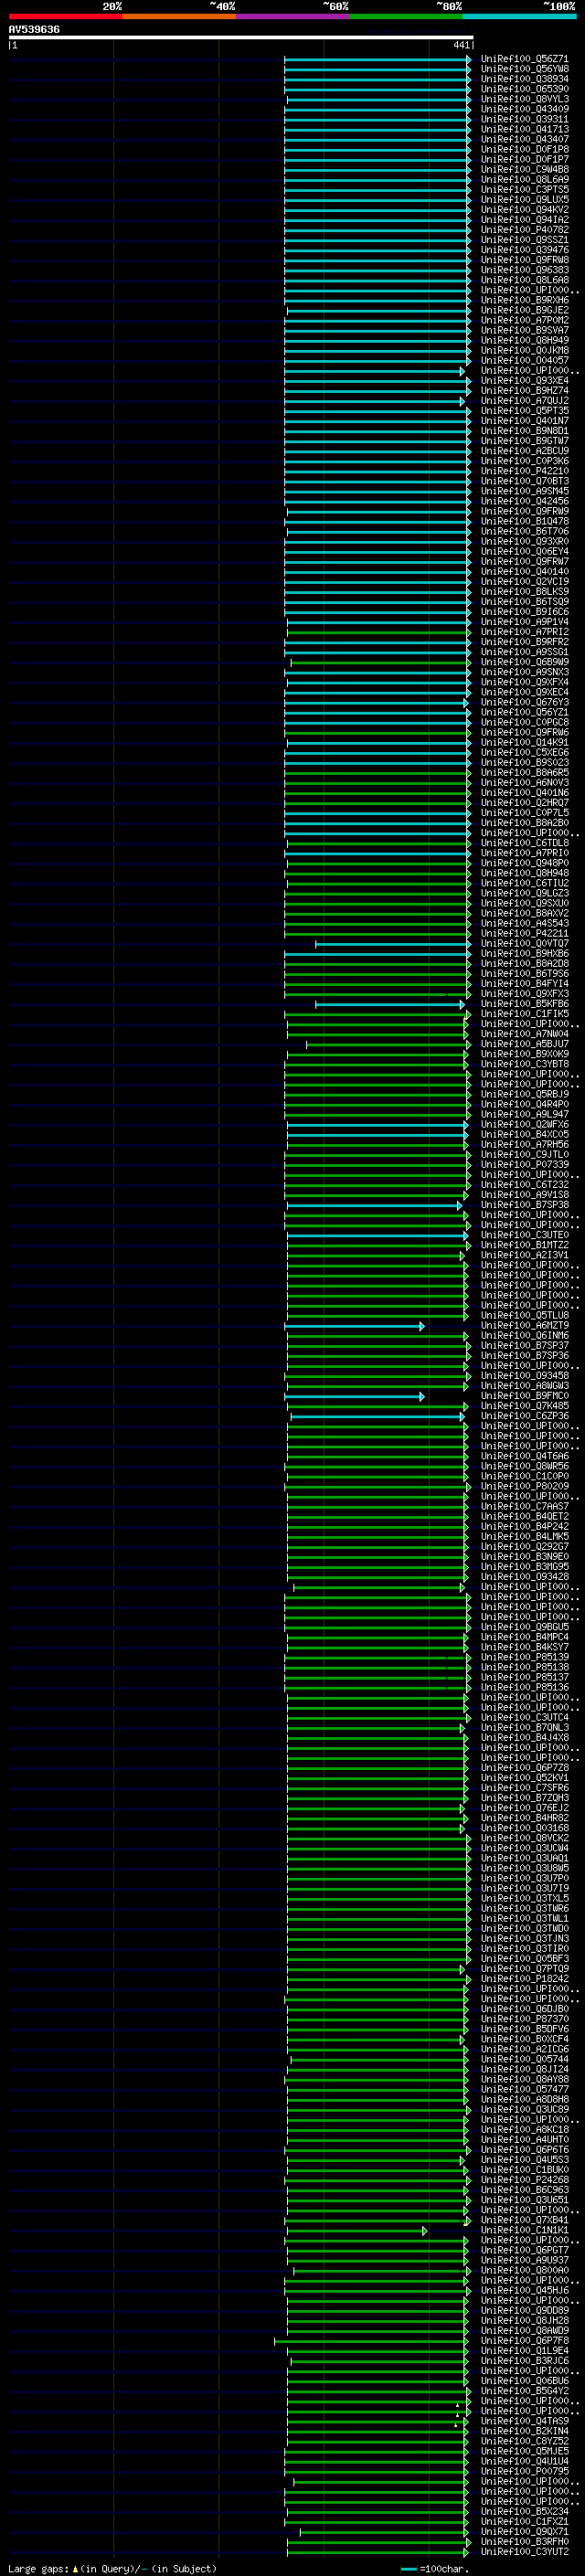Viewport: 585px width, 2576px height.
Task: Click the purple ~60% identity color segment
Action: [x=293, y=16]
